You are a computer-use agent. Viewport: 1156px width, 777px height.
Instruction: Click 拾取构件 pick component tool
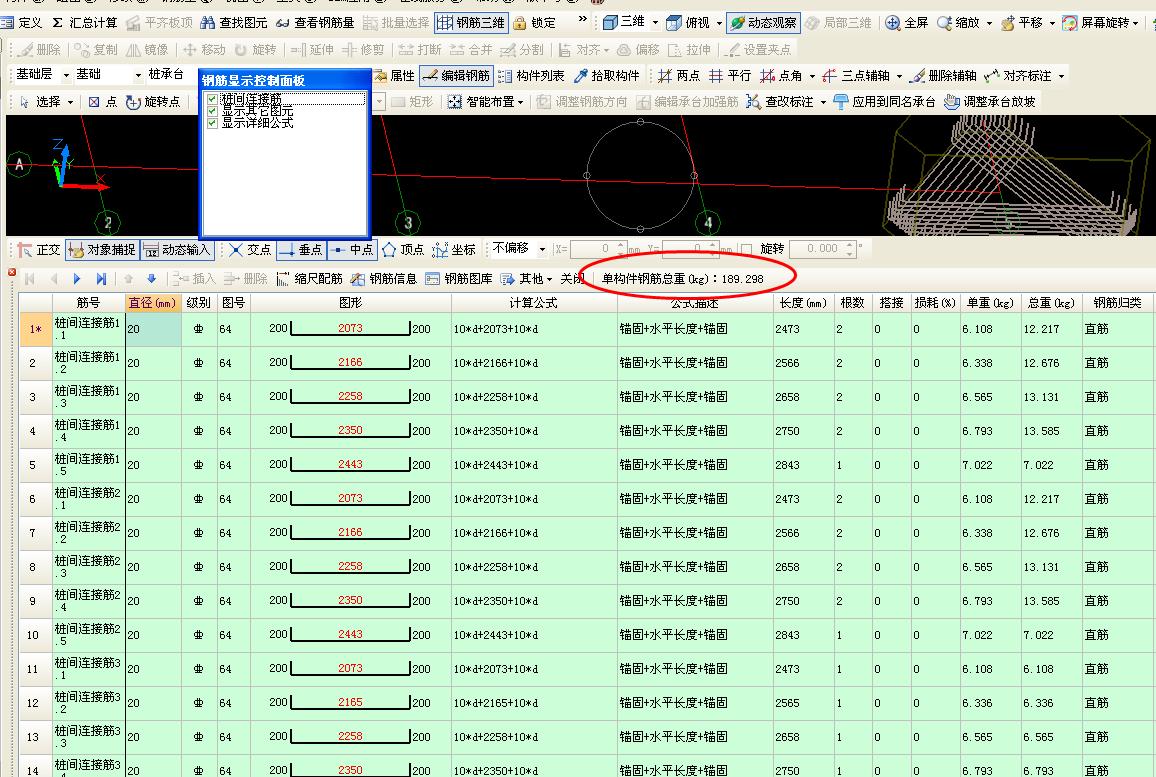tap(607, 75)
